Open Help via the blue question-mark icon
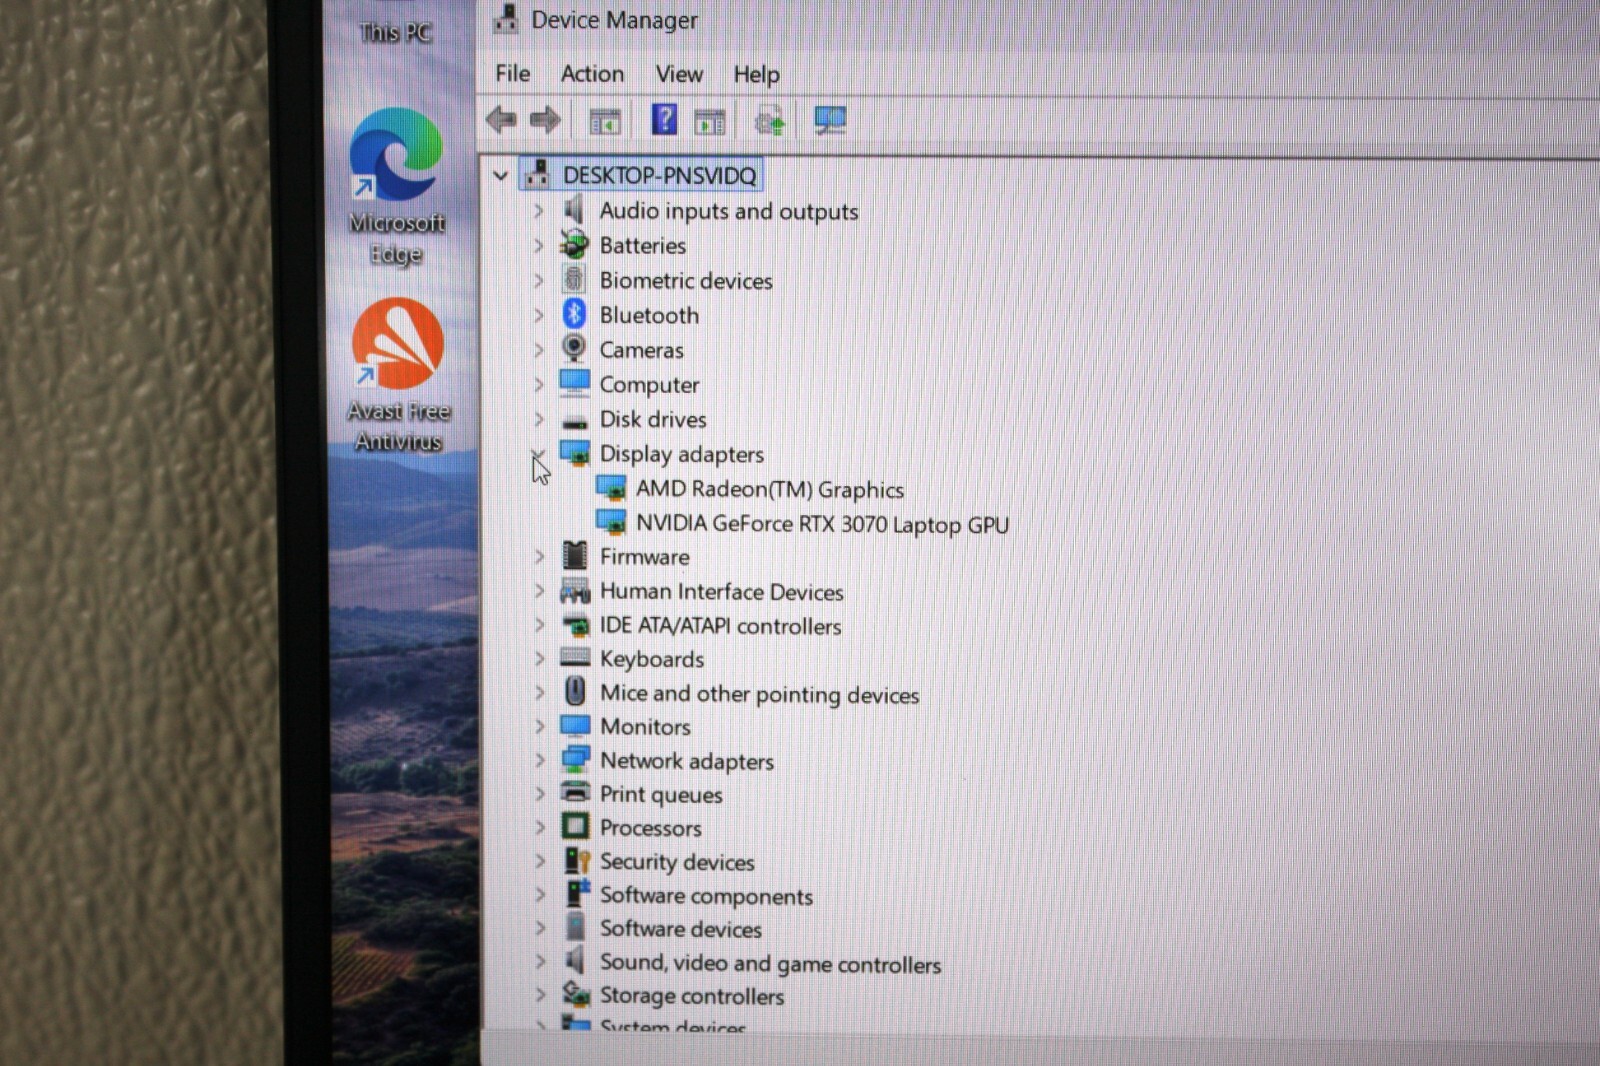Screen dimensions: 1600x1066 664,120
